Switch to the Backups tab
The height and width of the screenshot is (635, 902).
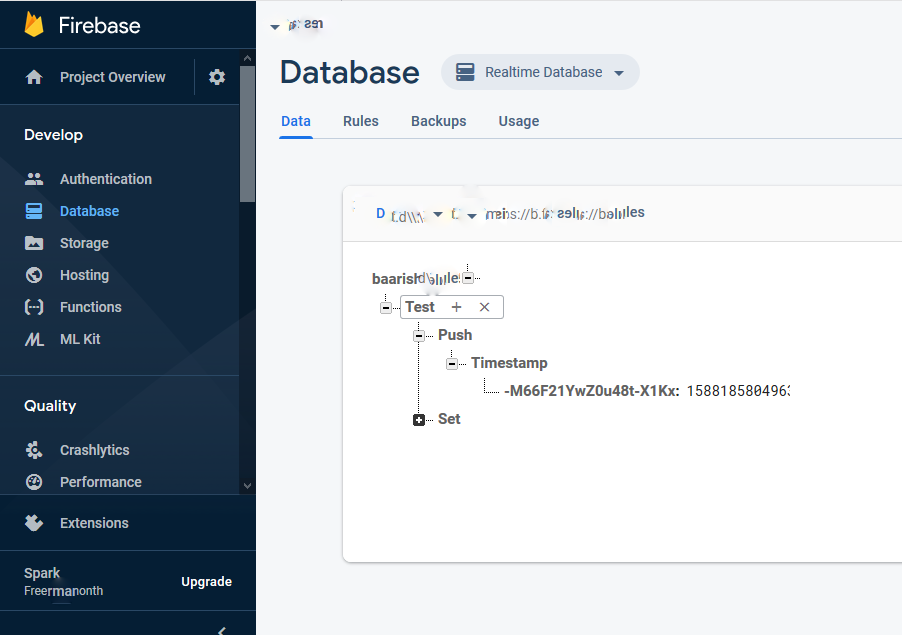(x=438, y=121)
